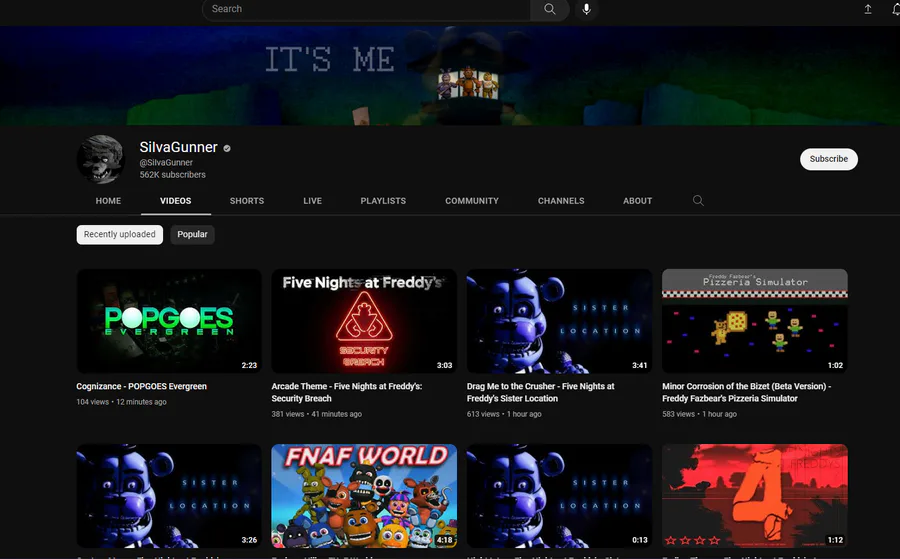Click title Arcade Theme - Security Breach
The width and height of the screenshot is (900, 559).
[347, 392]
